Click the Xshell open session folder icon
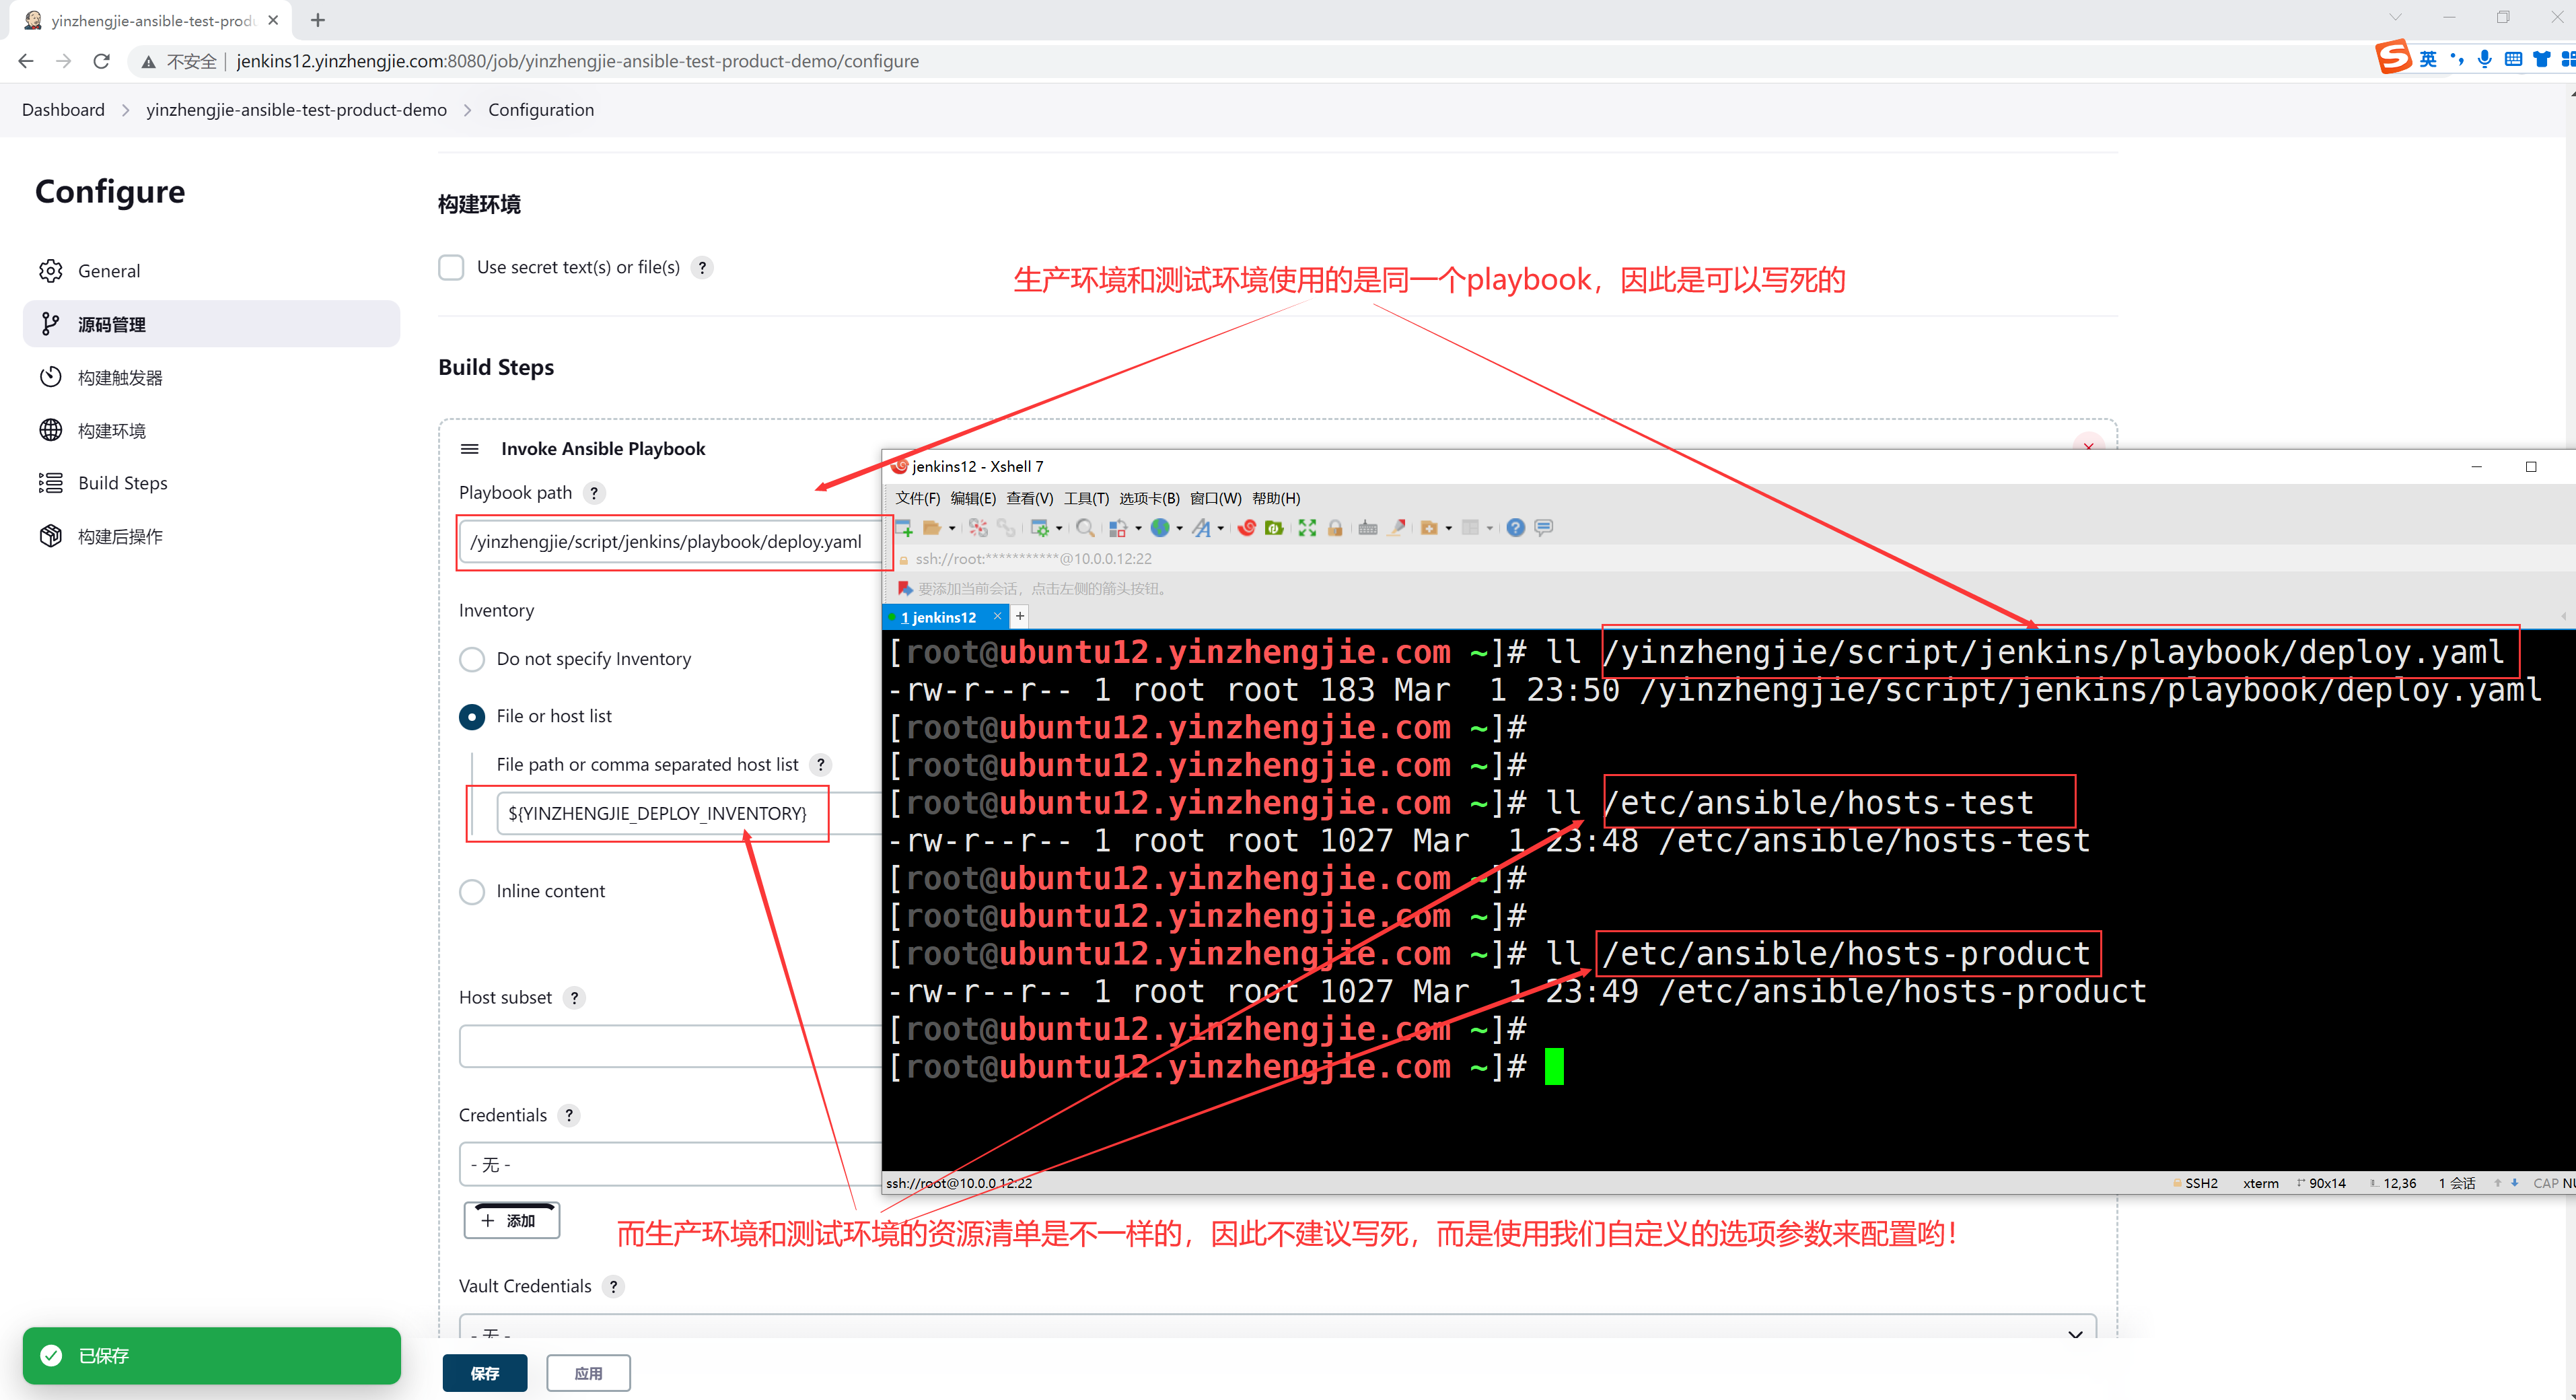2576x1400 pixels. 932,528
